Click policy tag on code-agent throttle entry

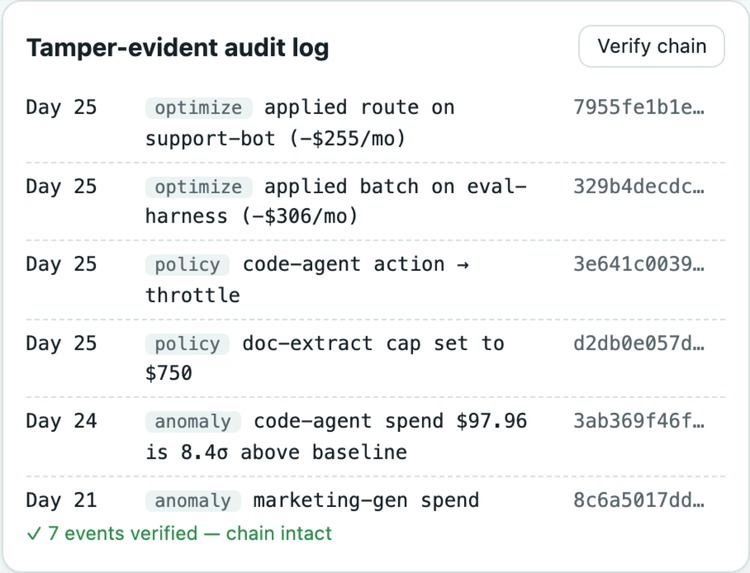pyautogui.click(x=188, y=264)
